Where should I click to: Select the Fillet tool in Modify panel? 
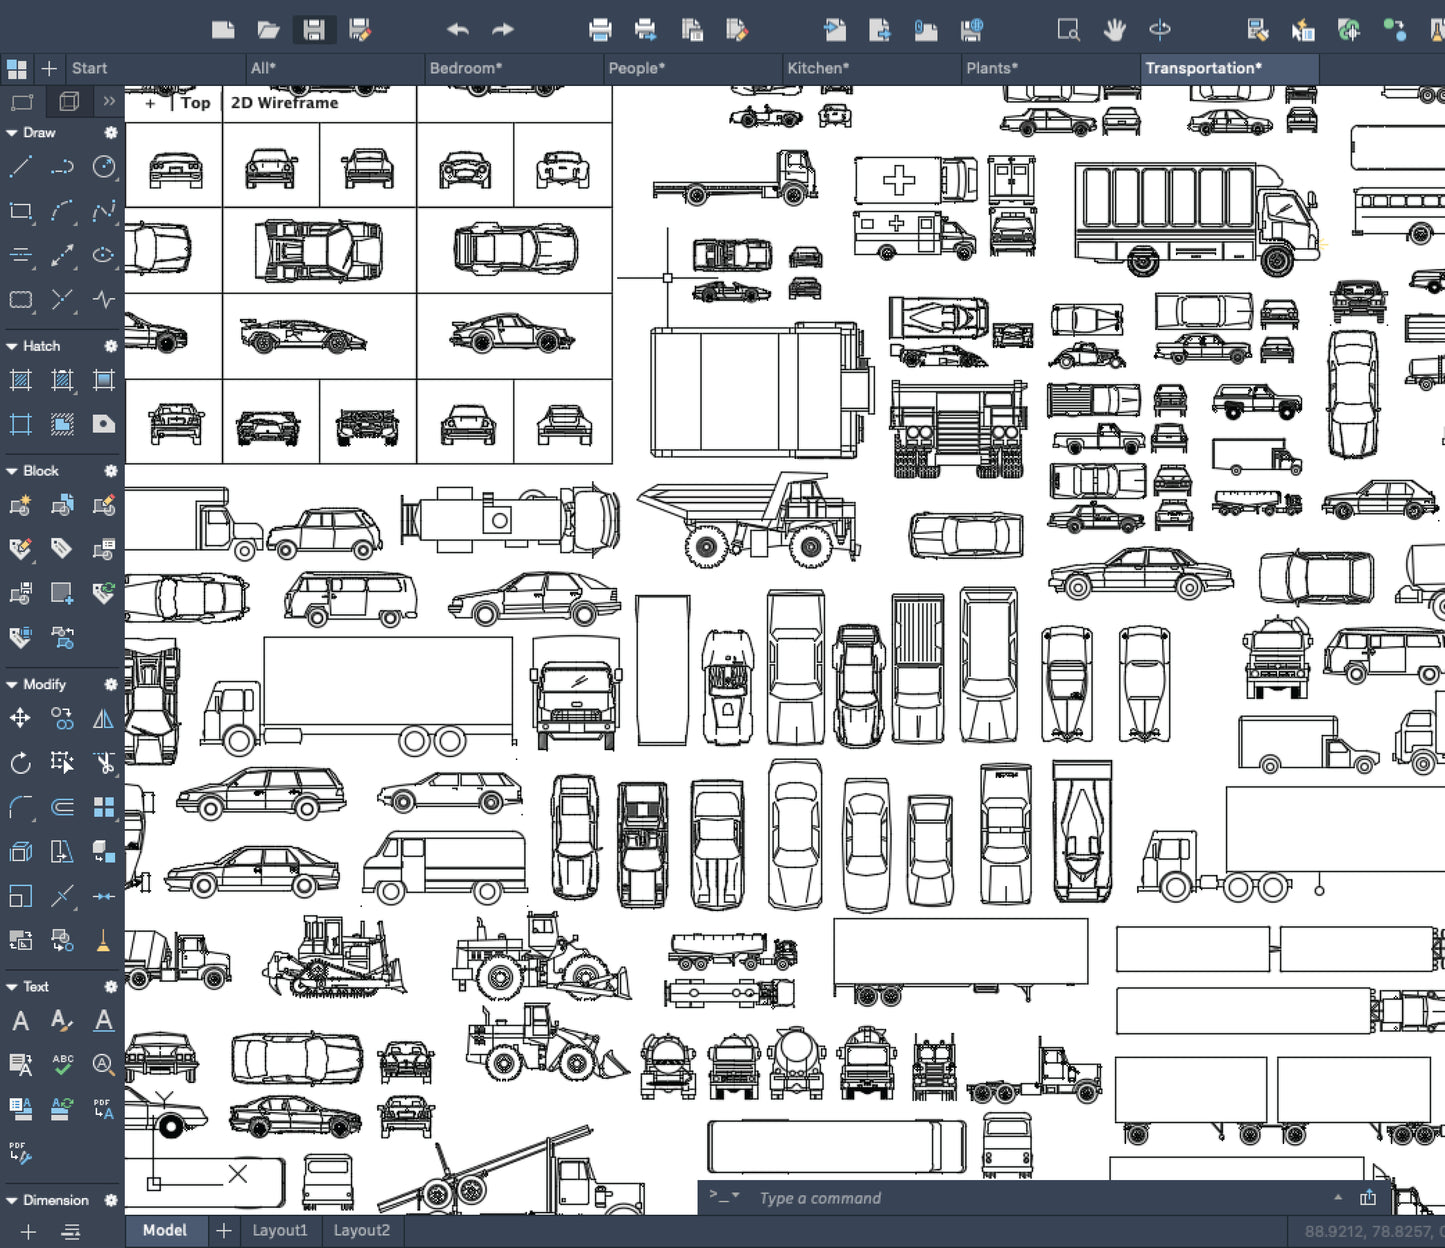(20, 807)
